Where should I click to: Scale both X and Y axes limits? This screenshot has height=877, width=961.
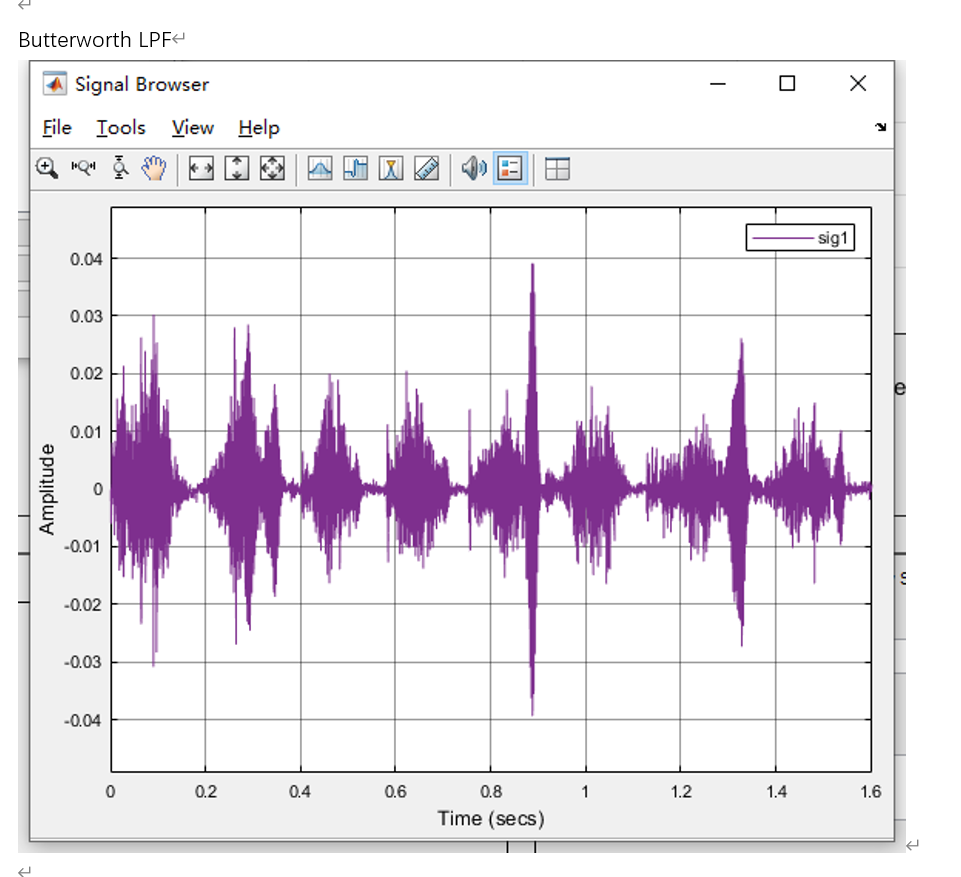pyautogui.click(x=272, y=168)
